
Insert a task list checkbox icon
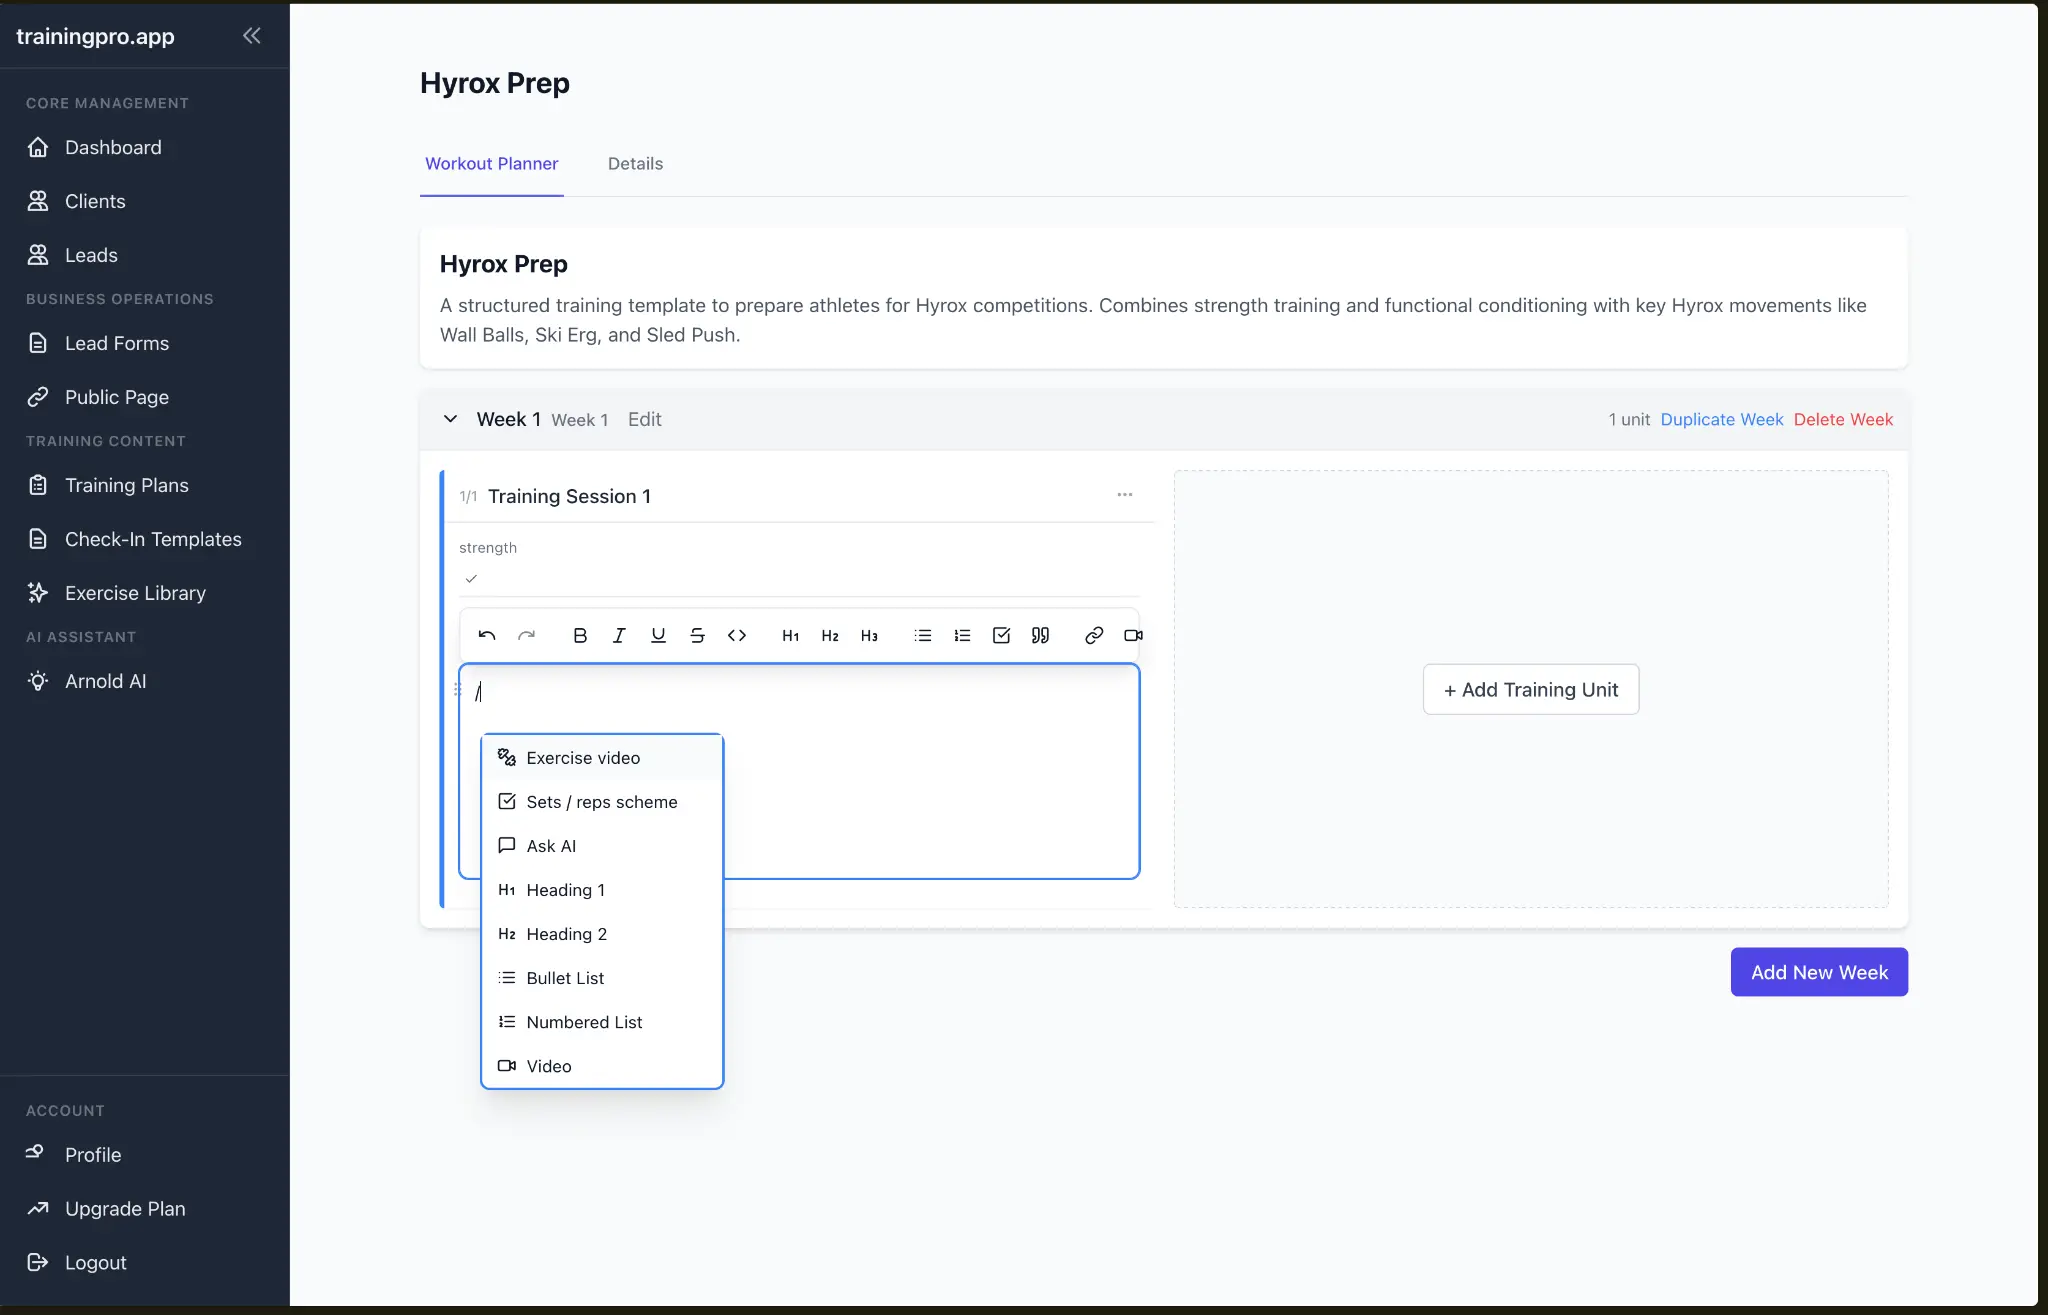1001,635
